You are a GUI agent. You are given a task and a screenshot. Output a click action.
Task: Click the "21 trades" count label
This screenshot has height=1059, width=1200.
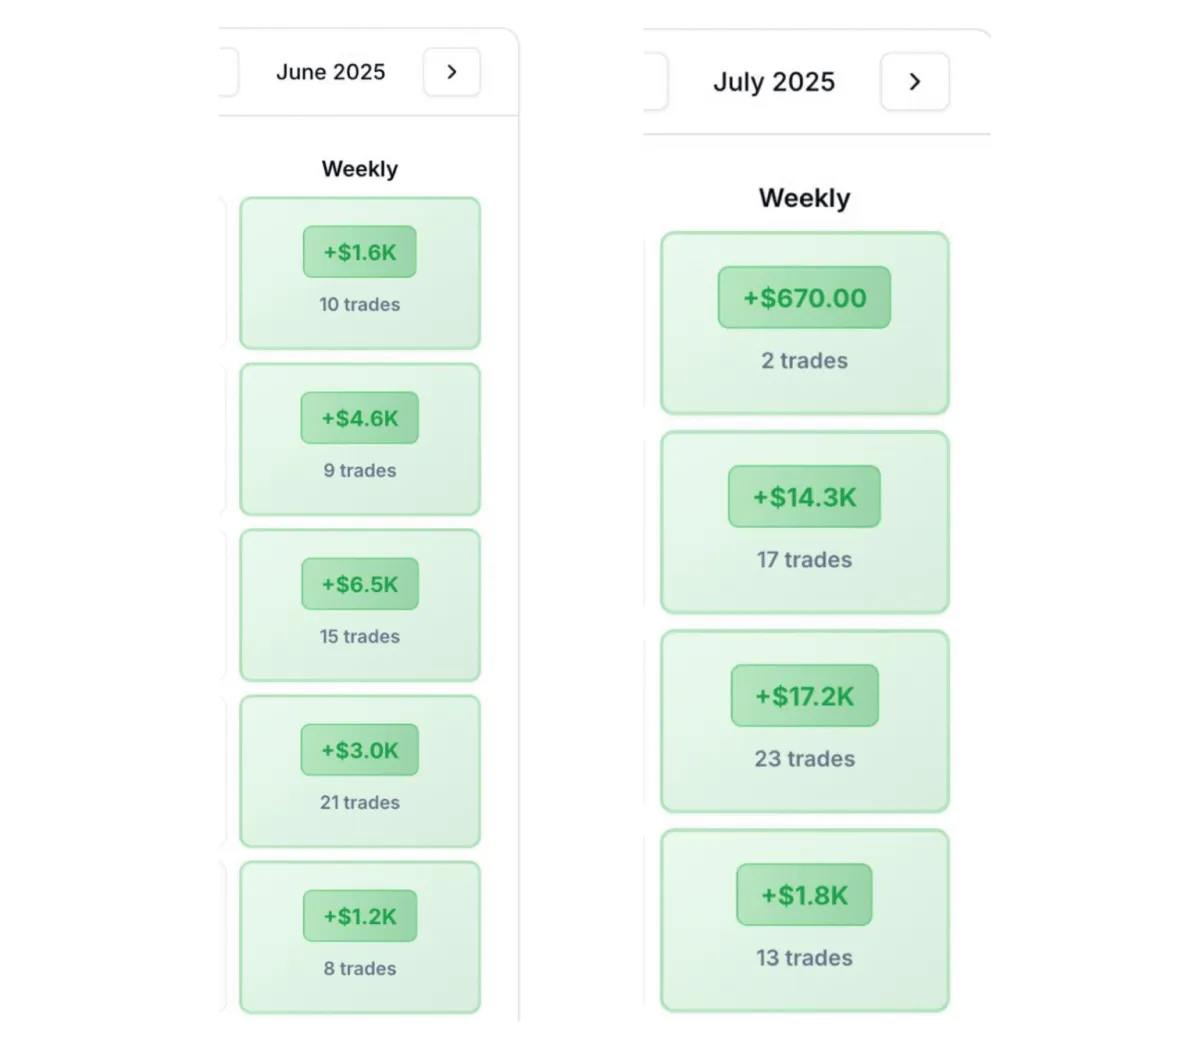[360, 802]
